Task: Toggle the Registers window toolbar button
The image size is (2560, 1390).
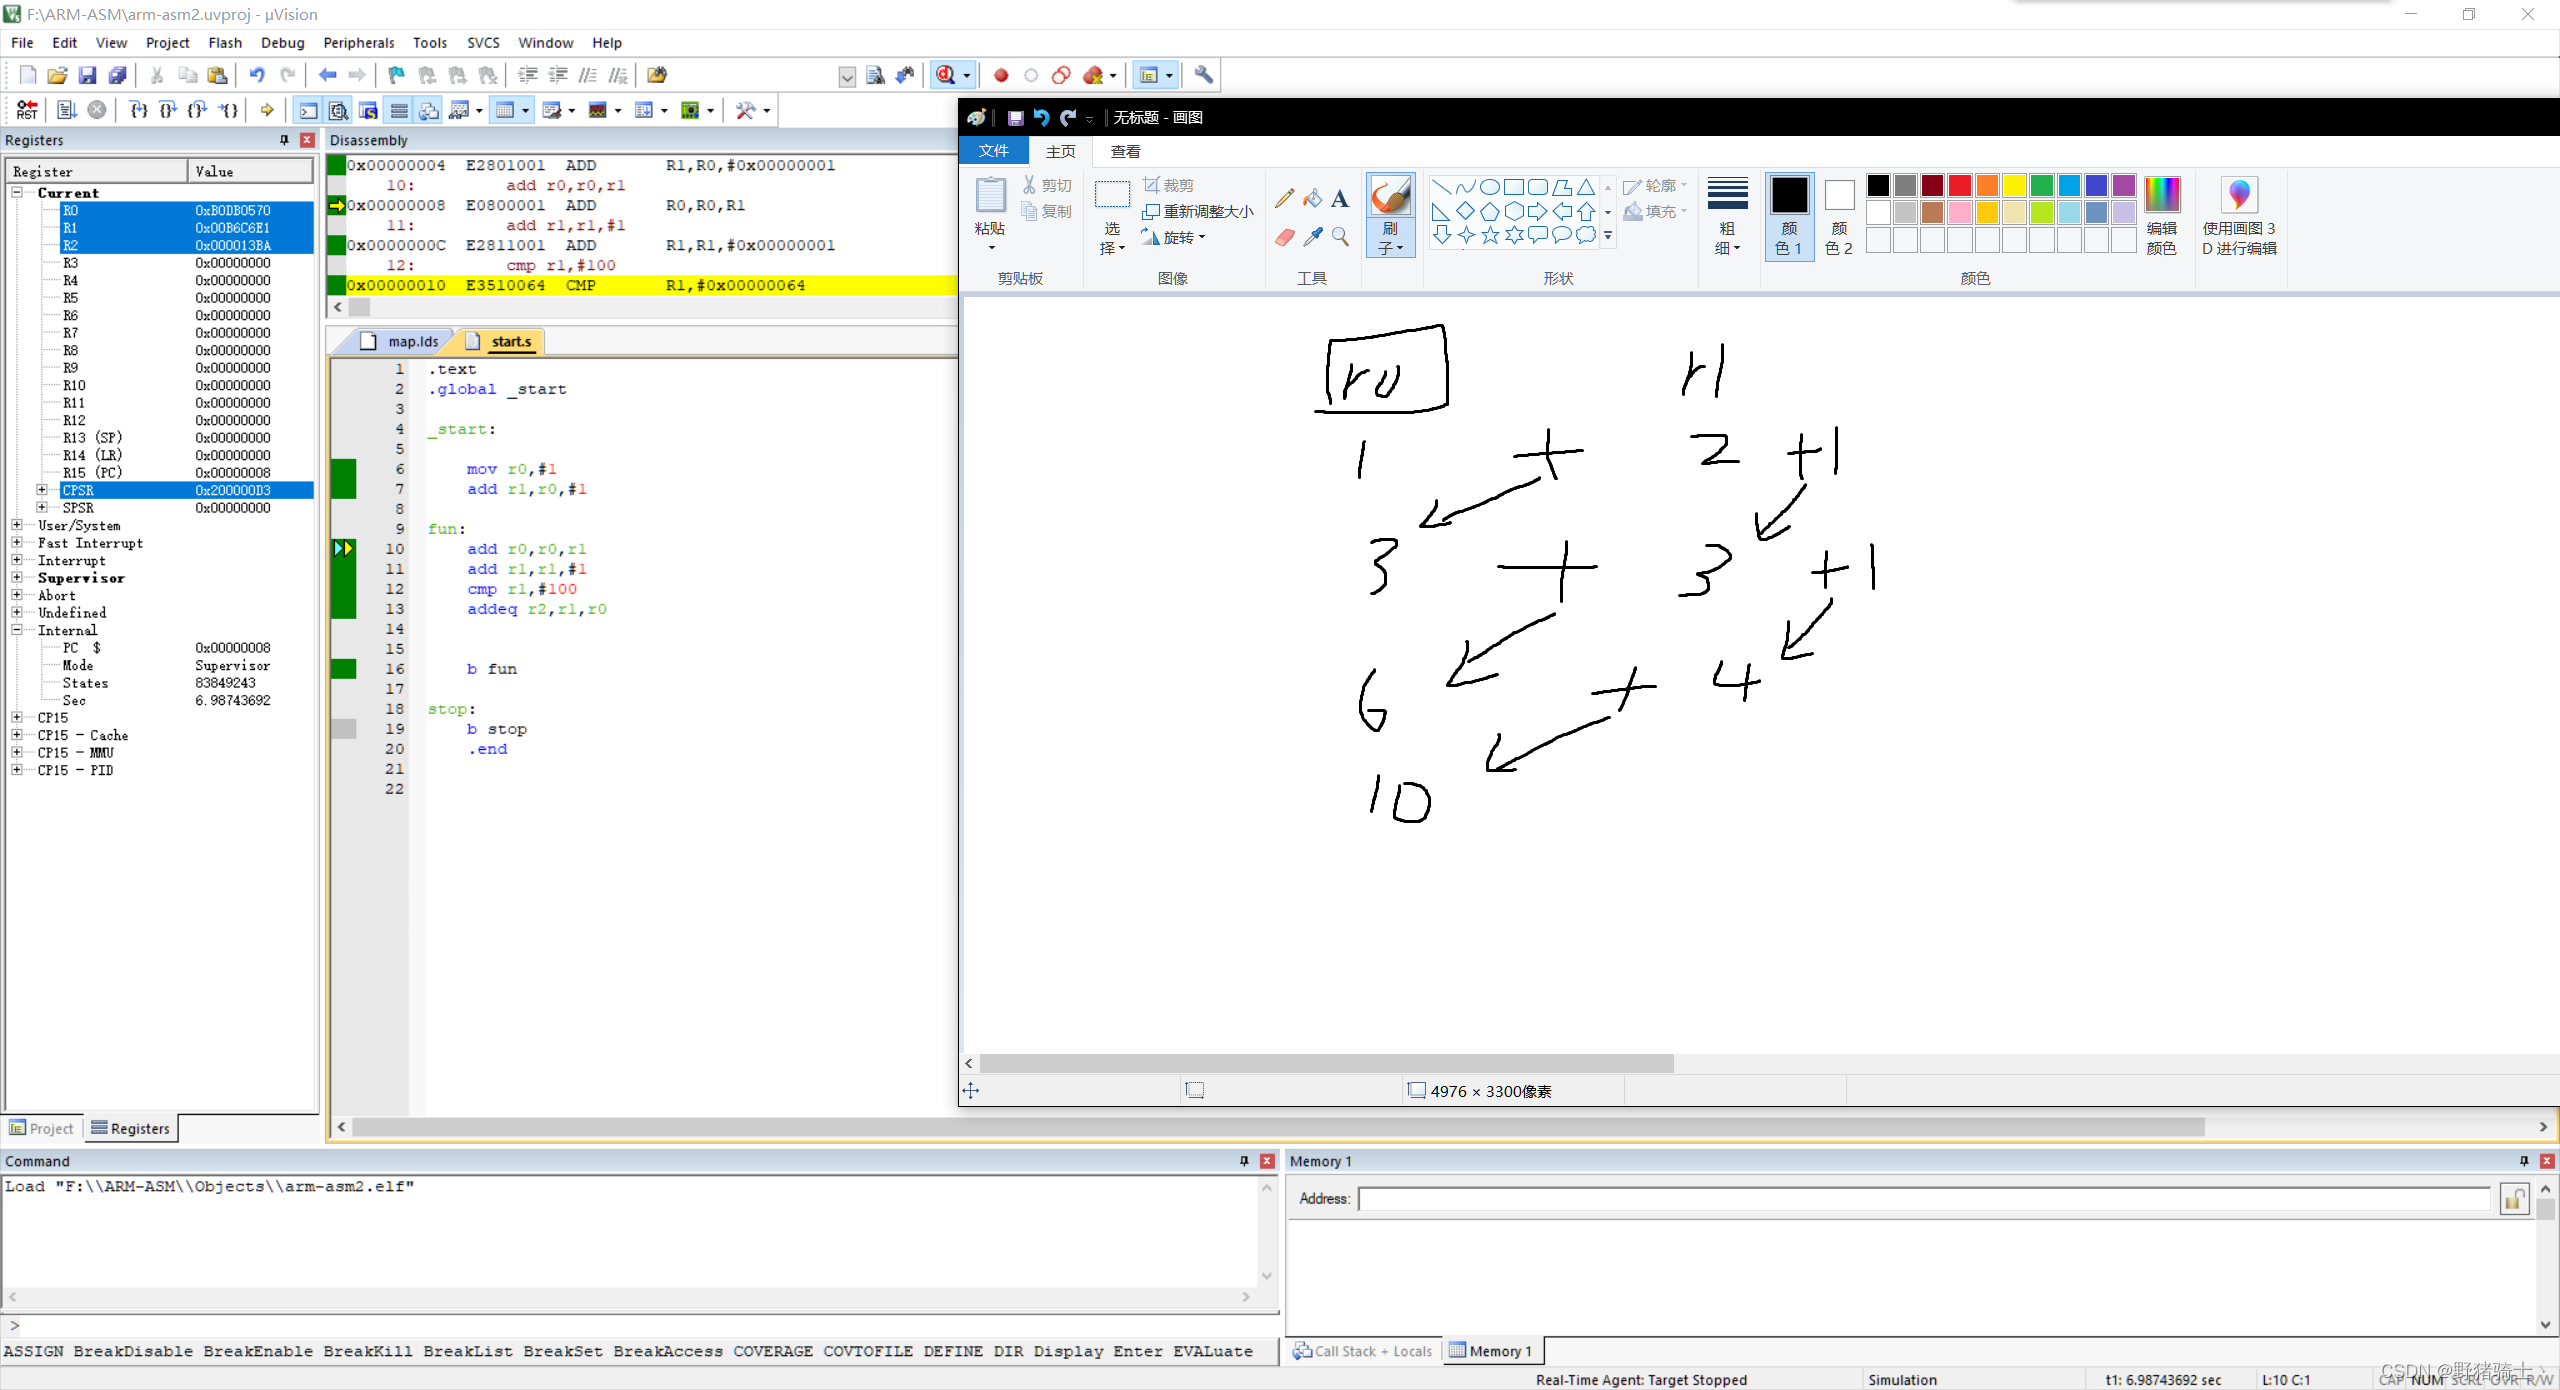Action: [398, 110]
